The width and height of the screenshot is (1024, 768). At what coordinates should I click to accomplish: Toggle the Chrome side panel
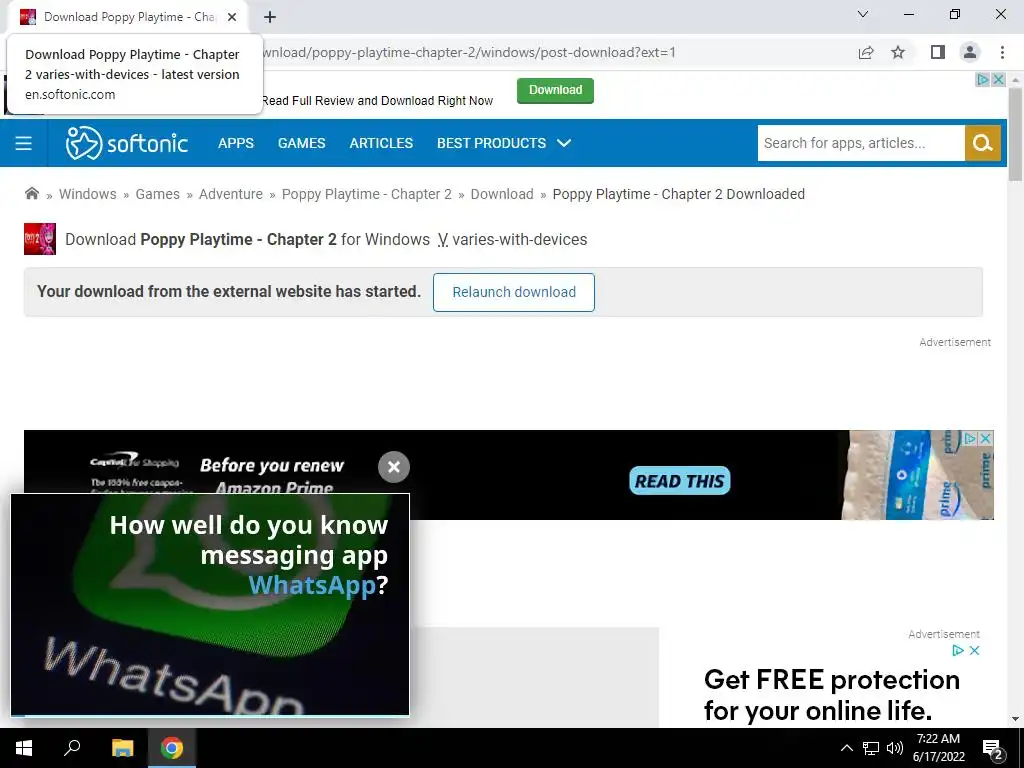938,52
